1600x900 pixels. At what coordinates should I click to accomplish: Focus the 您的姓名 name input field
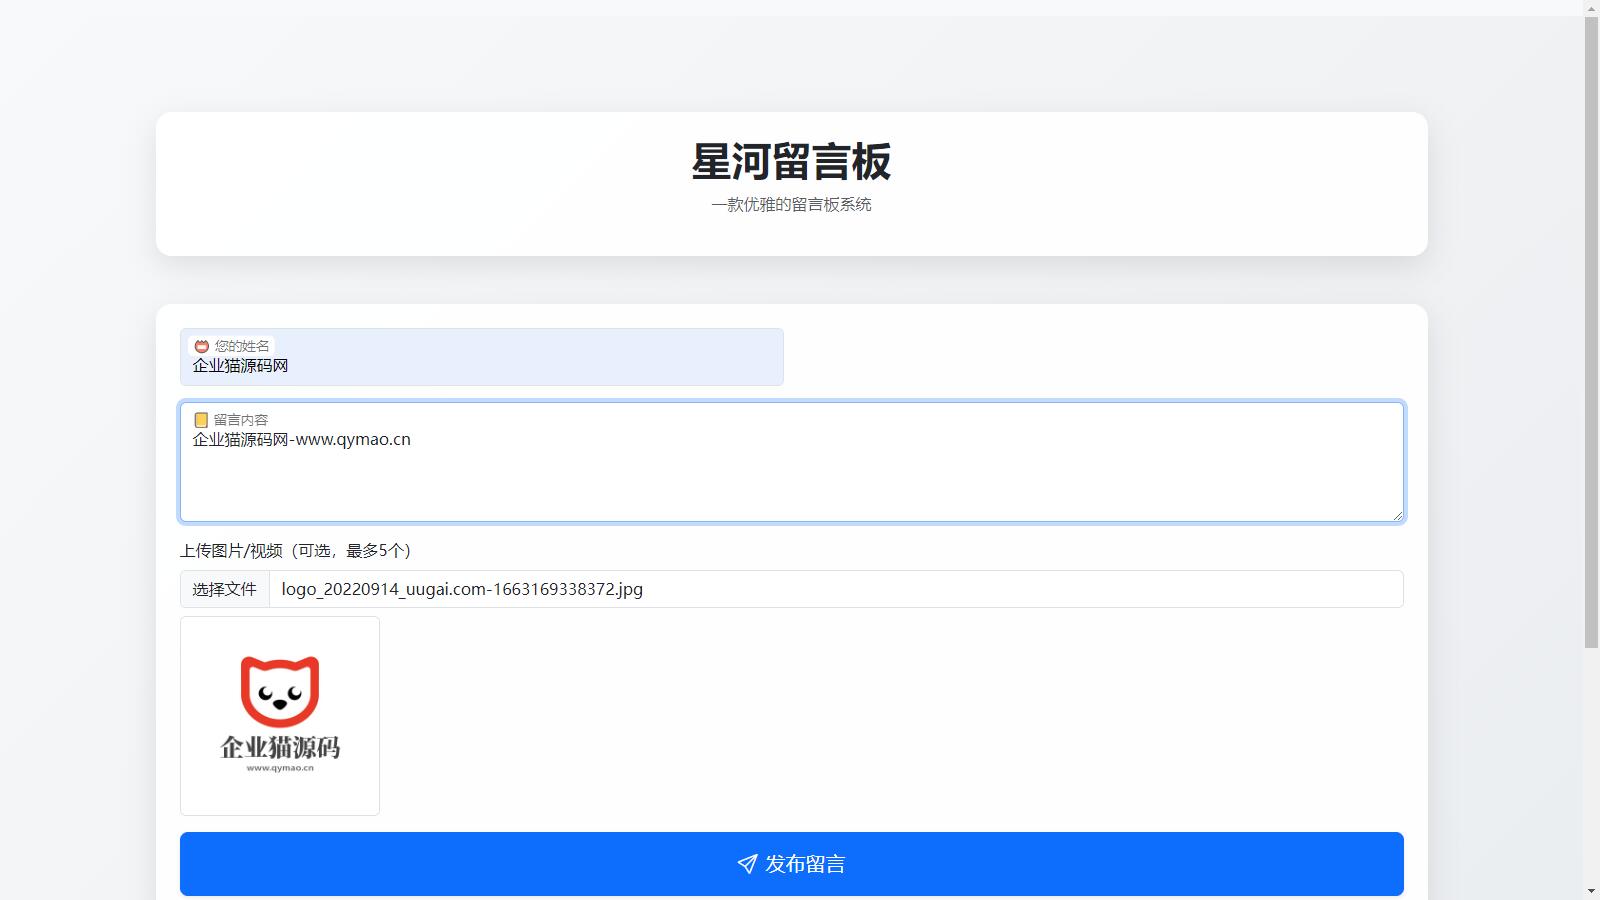480,366
